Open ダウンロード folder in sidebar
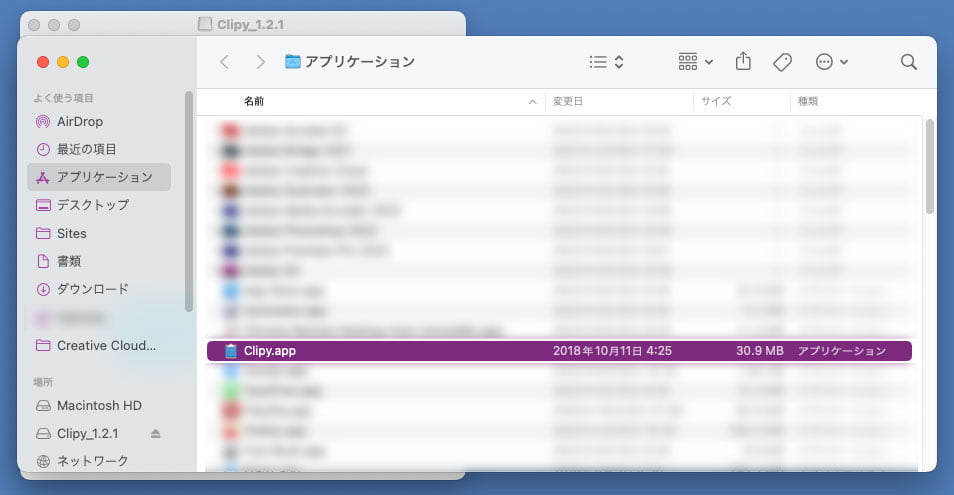Image resolution: width=954 pixels, height=495 pixels. tap(92, 289)
